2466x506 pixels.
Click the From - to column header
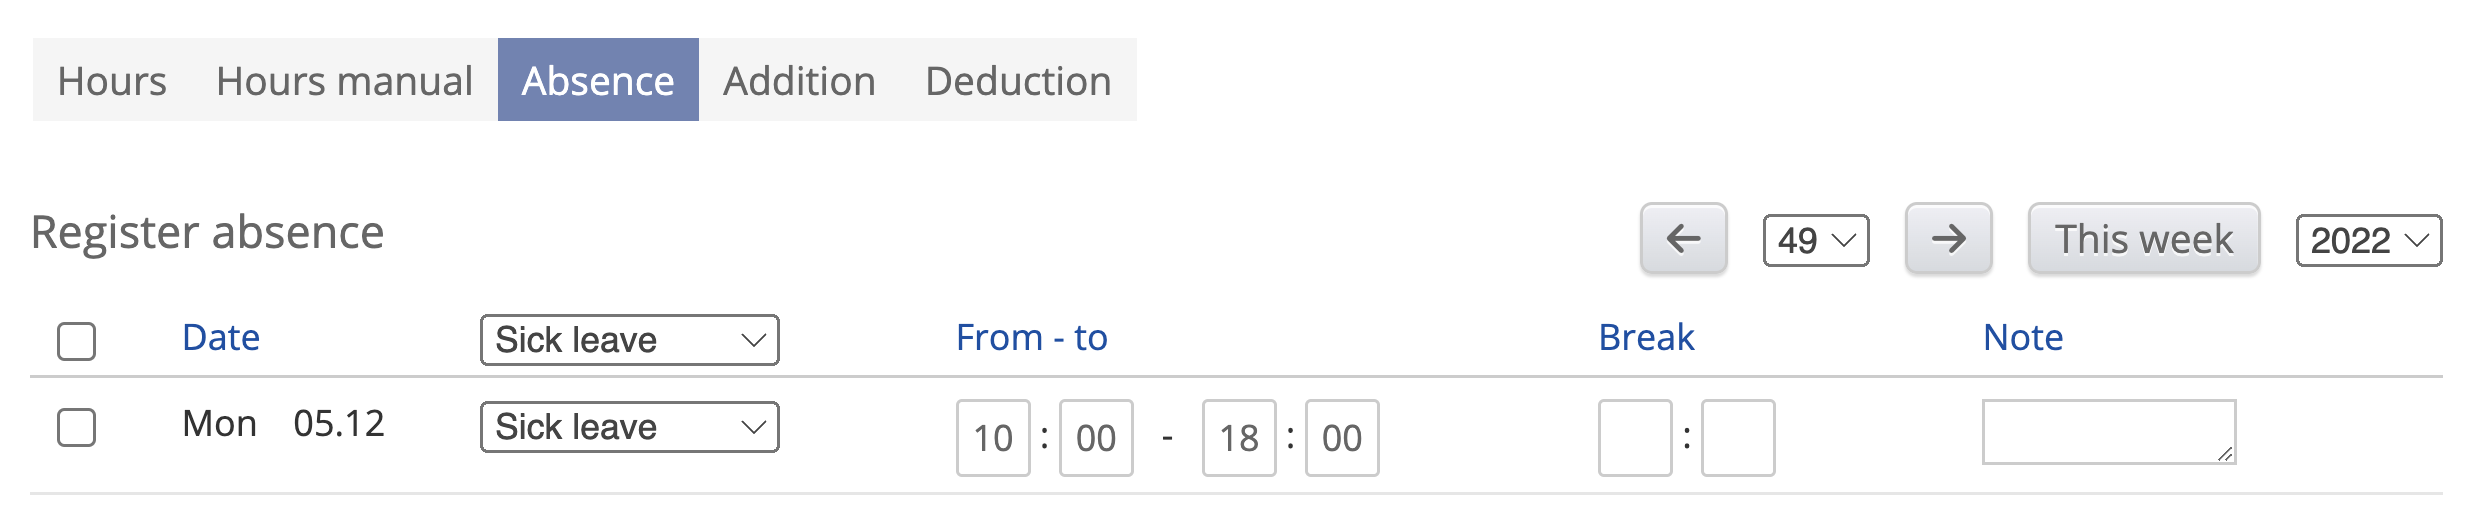tap(1031, 338)
